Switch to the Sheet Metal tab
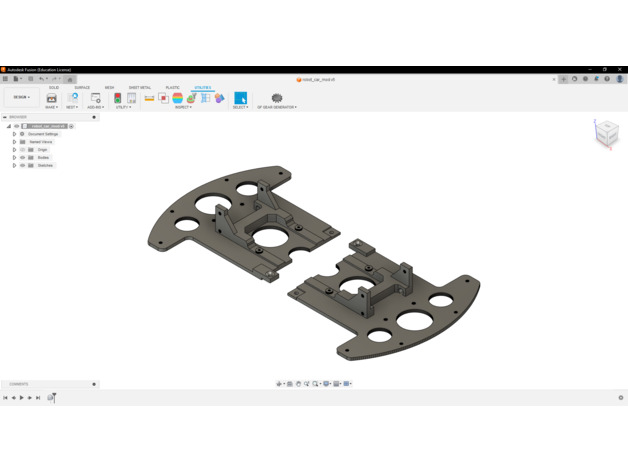The width and height of the screenshot is (628, 472). click(x=139, y=88)
